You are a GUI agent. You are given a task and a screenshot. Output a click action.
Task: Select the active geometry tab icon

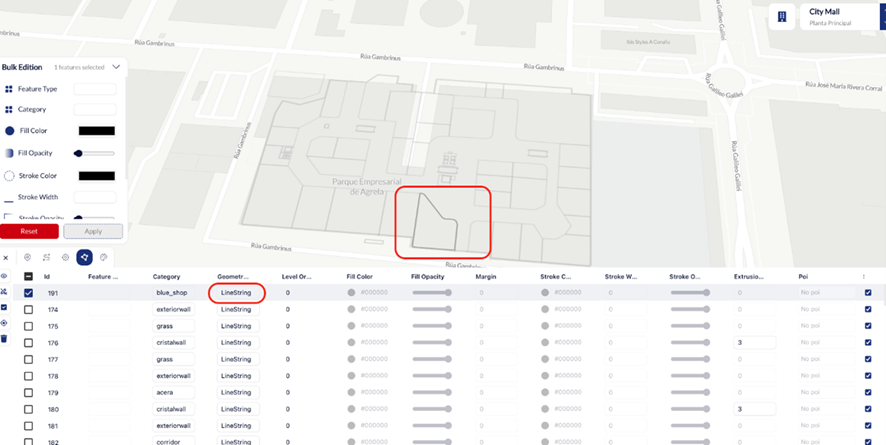[x=84, y=257]
